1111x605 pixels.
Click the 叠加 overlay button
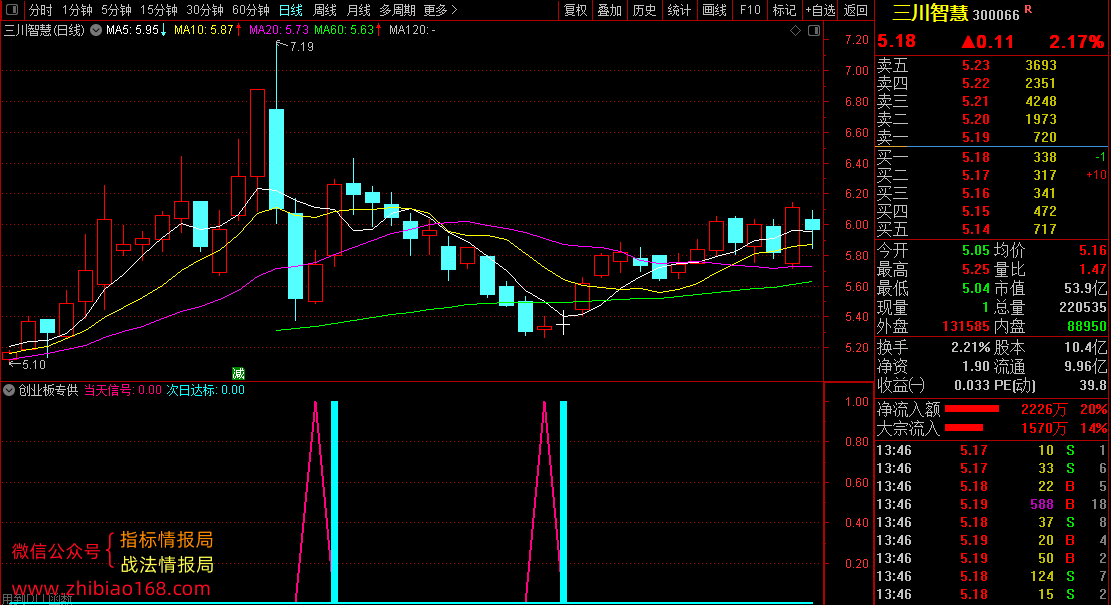click(x=609, y=10)
